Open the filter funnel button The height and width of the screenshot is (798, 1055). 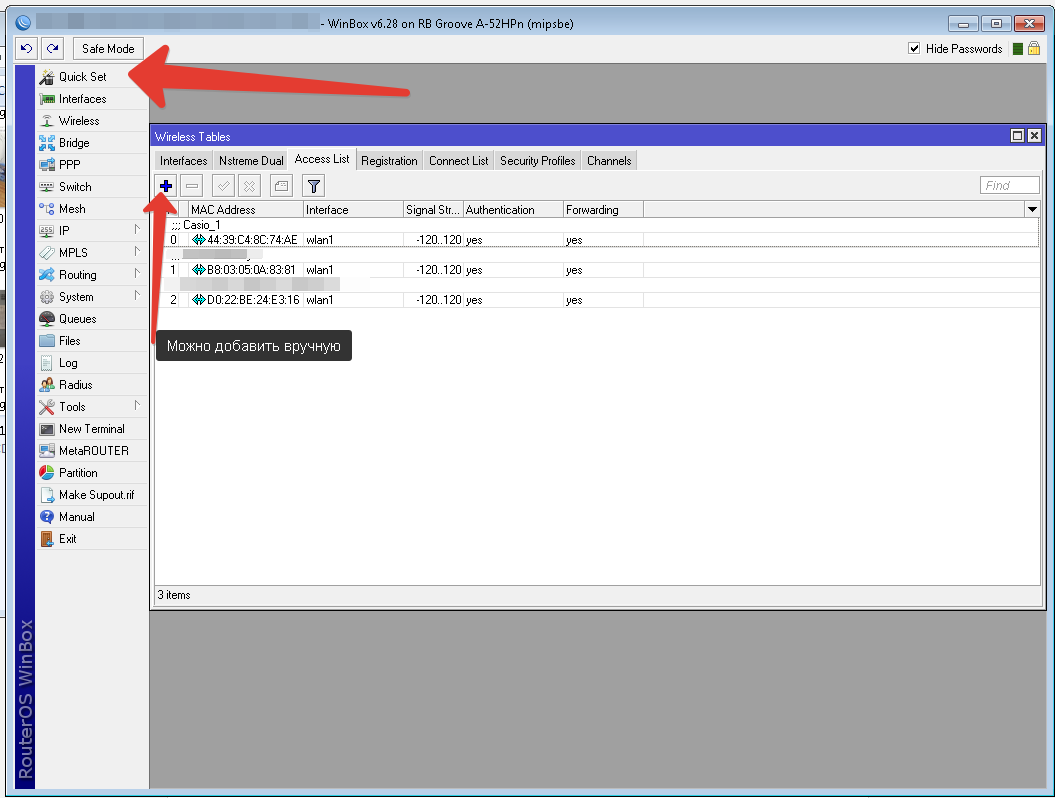click(x=314, y=186)
